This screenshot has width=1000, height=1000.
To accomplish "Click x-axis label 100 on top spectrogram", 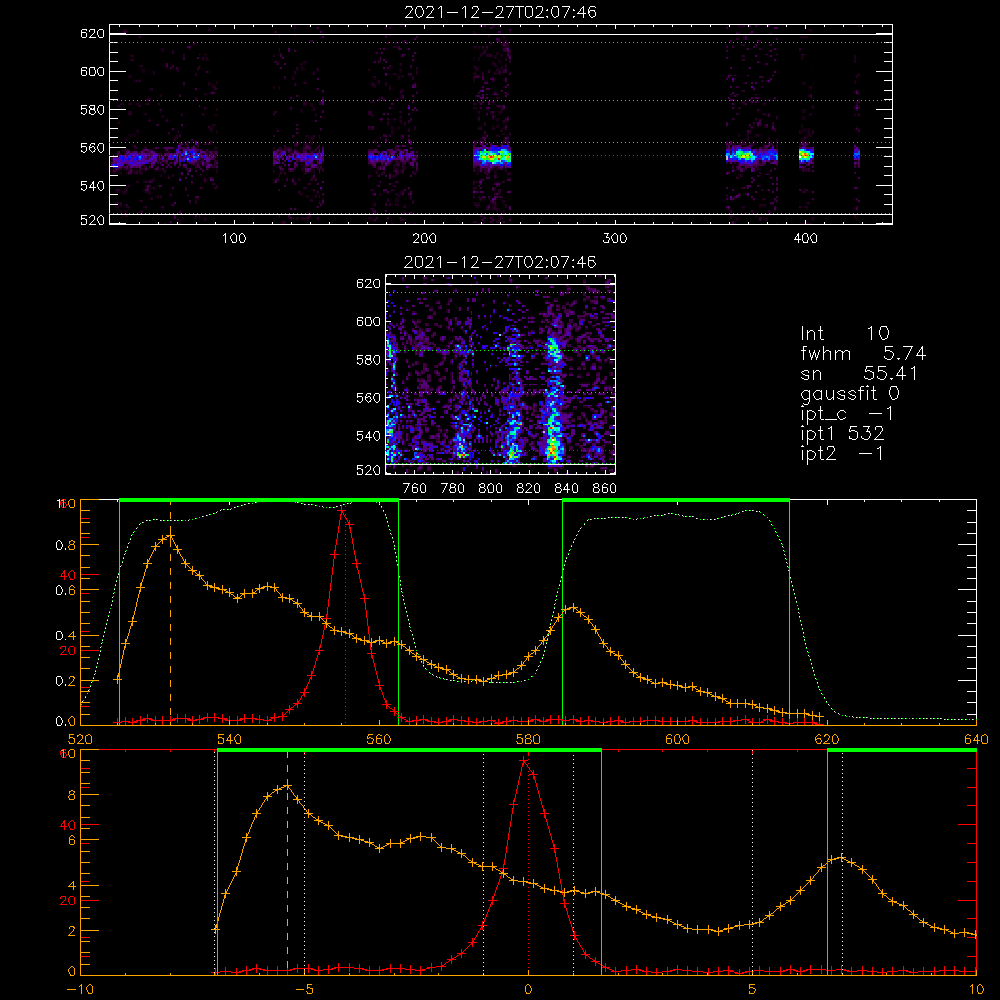I will (x=234, y=239).
